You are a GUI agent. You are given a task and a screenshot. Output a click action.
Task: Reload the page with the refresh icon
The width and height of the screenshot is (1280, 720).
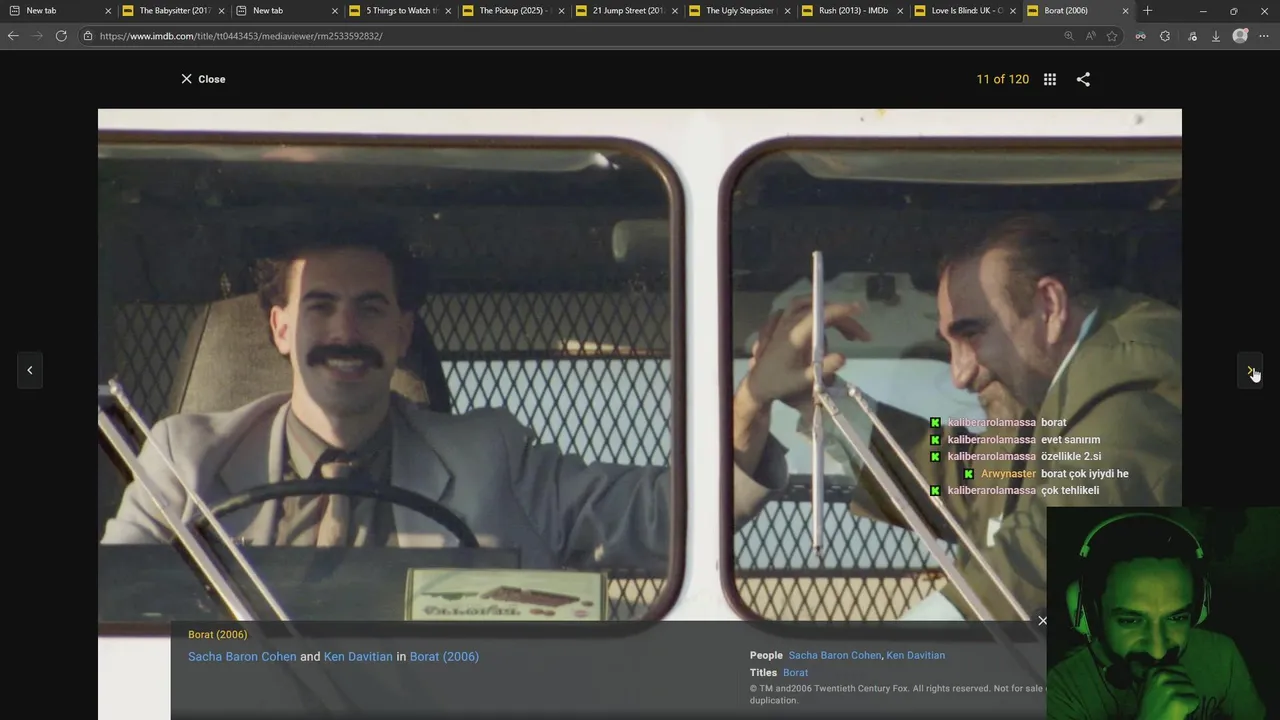tap(62, 35)
